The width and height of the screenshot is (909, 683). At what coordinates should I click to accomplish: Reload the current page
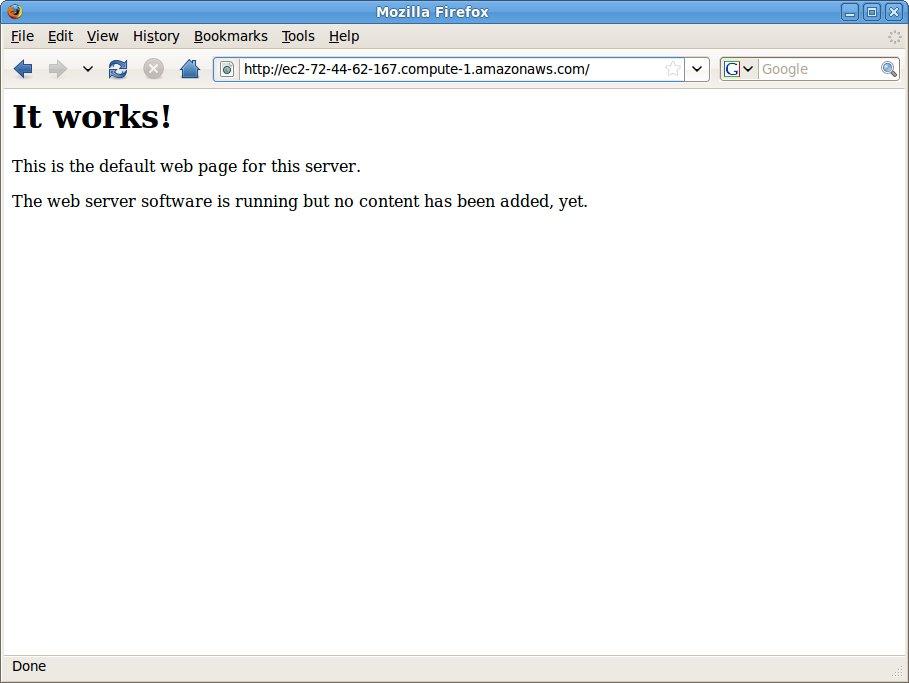(118, 70)
